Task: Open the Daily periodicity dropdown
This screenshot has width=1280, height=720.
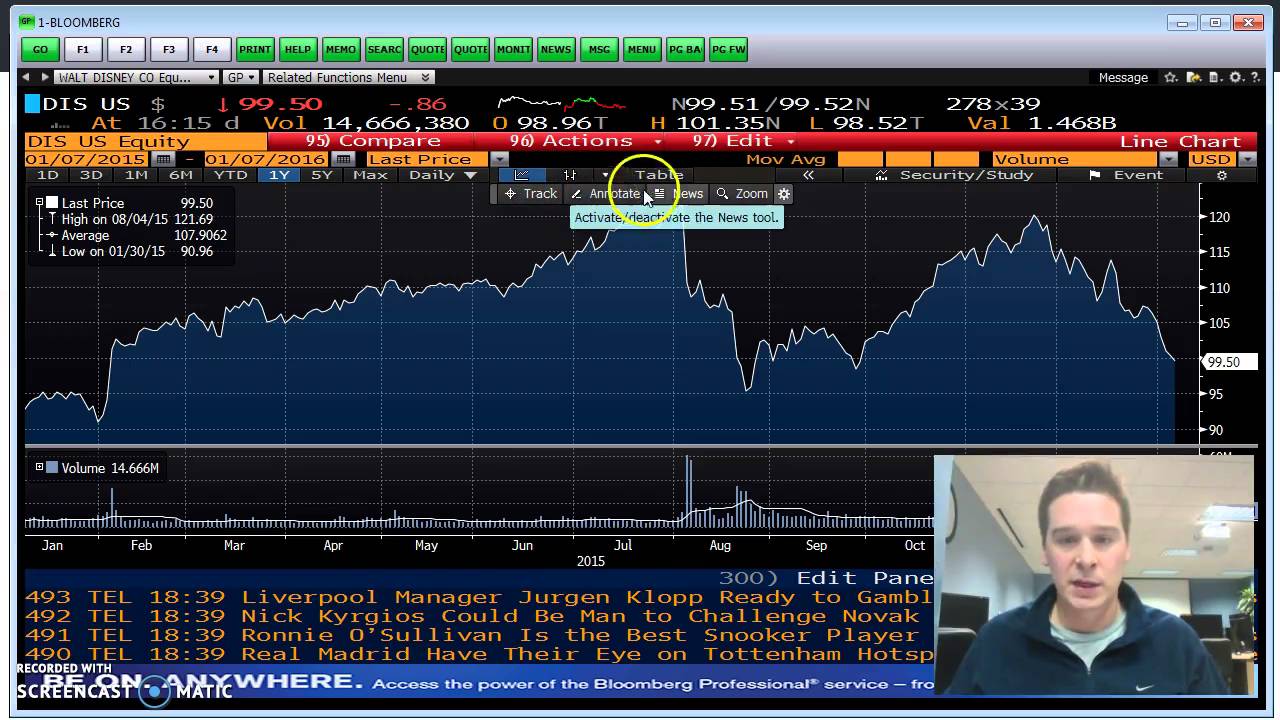Action: pos(442,175)
